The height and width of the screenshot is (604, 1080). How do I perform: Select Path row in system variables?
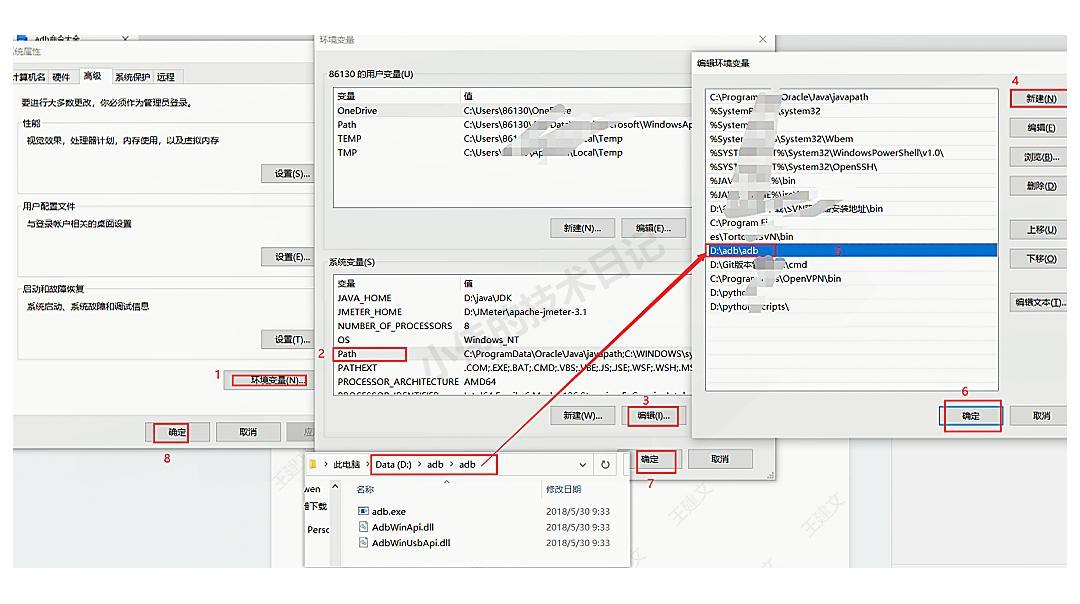point(512,353)
